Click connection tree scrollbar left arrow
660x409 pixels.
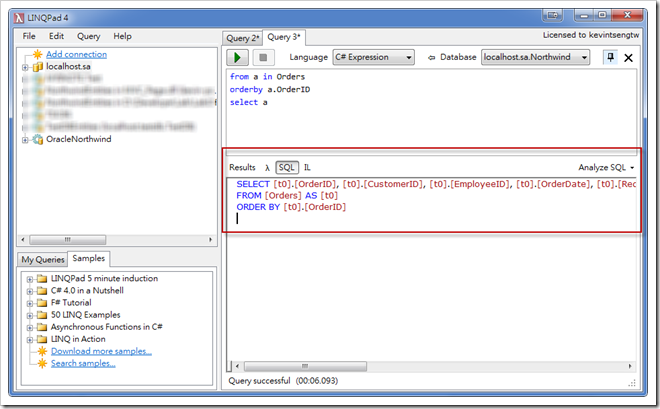point(23,240)
